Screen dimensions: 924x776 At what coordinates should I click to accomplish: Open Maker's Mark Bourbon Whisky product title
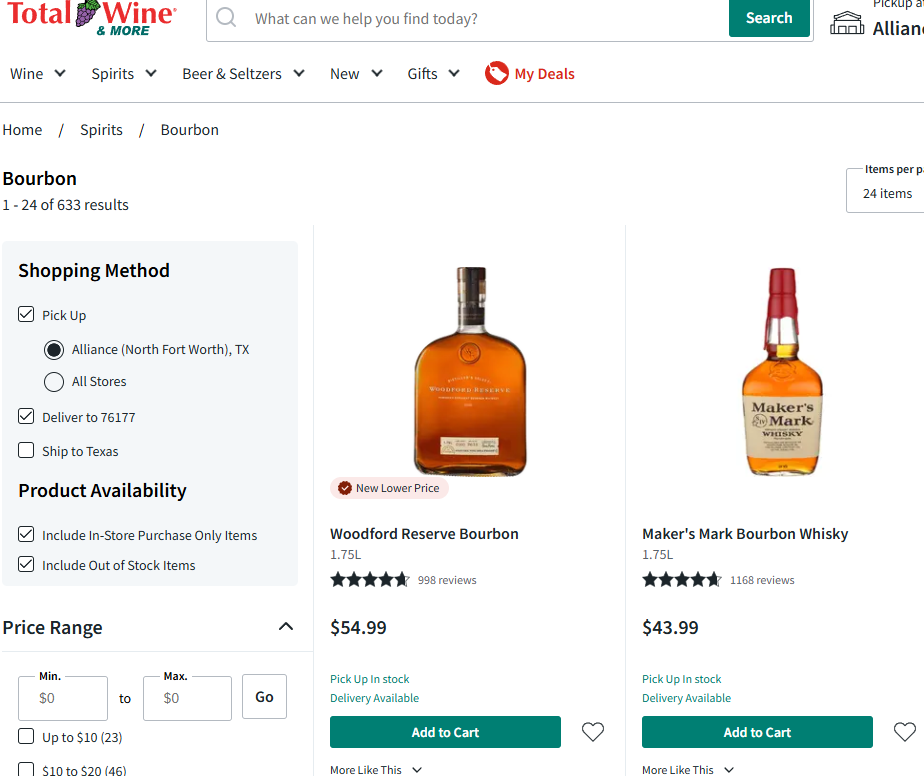745,534
